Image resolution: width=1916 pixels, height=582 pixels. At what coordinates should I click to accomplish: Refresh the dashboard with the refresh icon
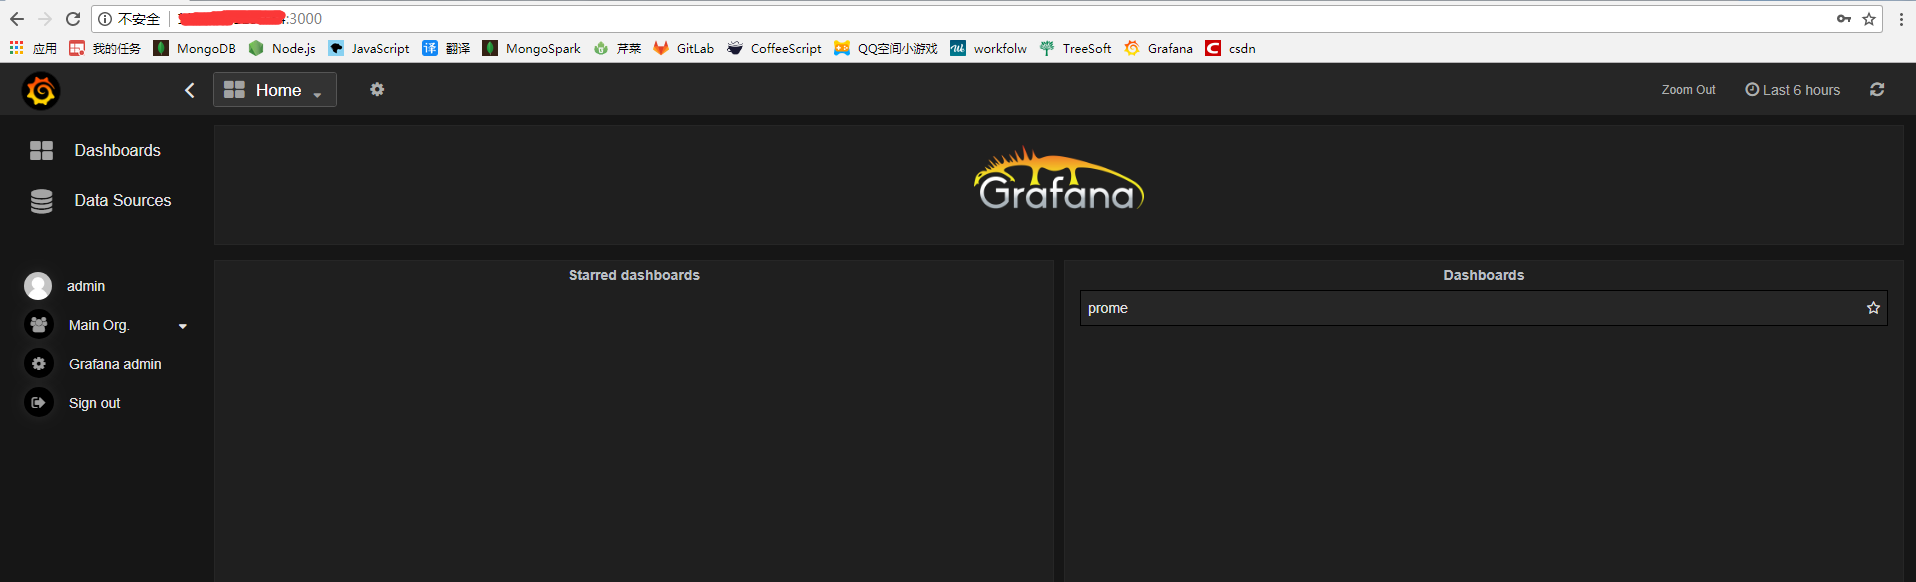(1877, 89)
